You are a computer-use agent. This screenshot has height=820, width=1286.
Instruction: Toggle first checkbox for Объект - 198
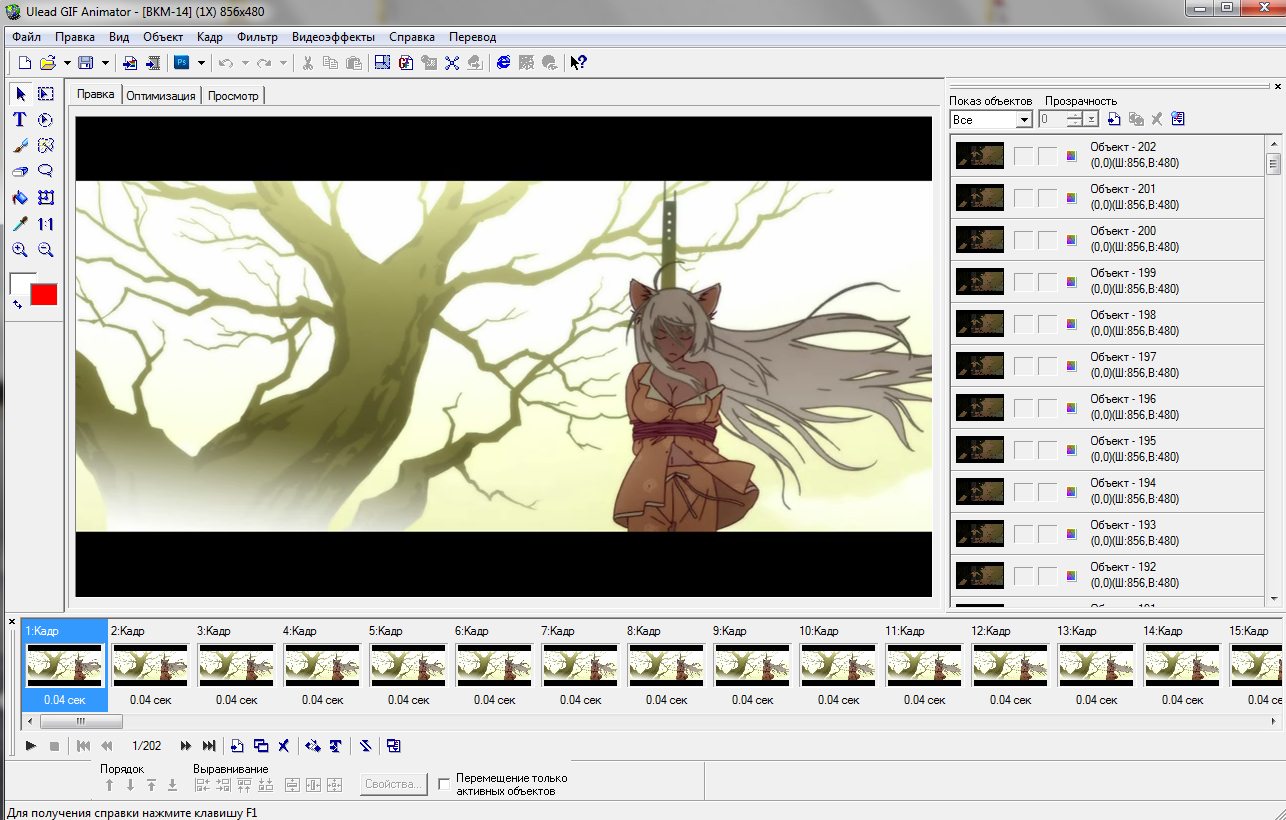tap(1023, 324)
